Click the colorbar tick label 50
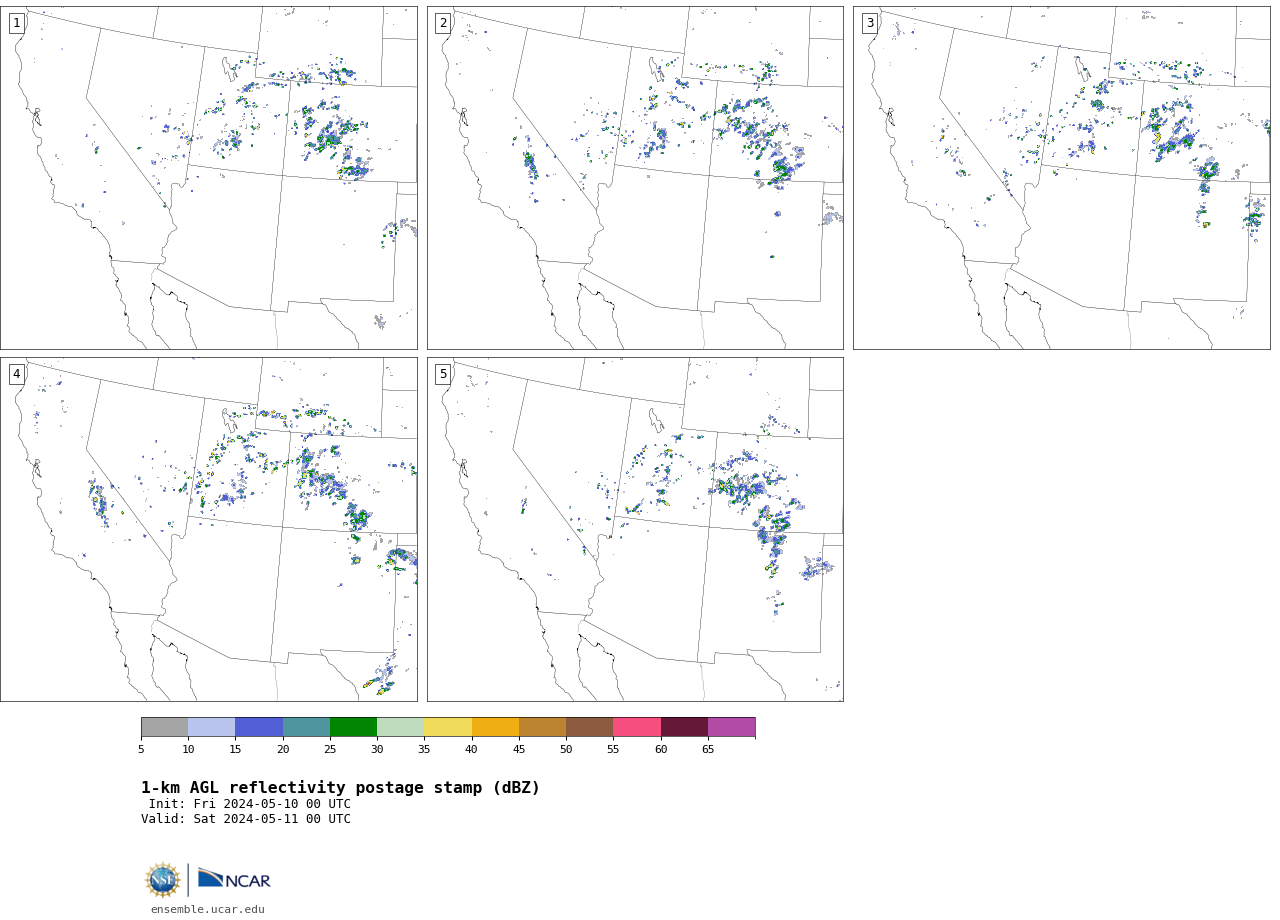1280x920 pixels. coord(566,750)
